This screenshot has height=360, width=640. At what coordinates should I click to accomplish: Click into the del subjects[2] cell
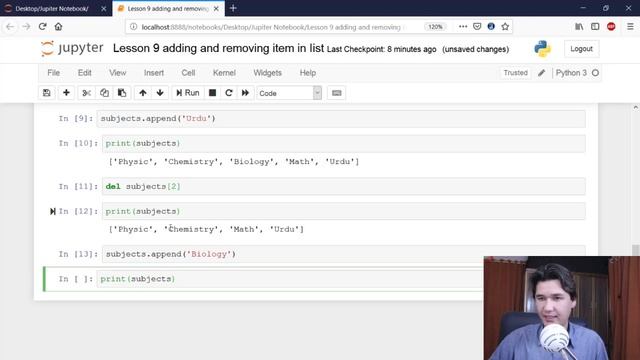[344, 187]
